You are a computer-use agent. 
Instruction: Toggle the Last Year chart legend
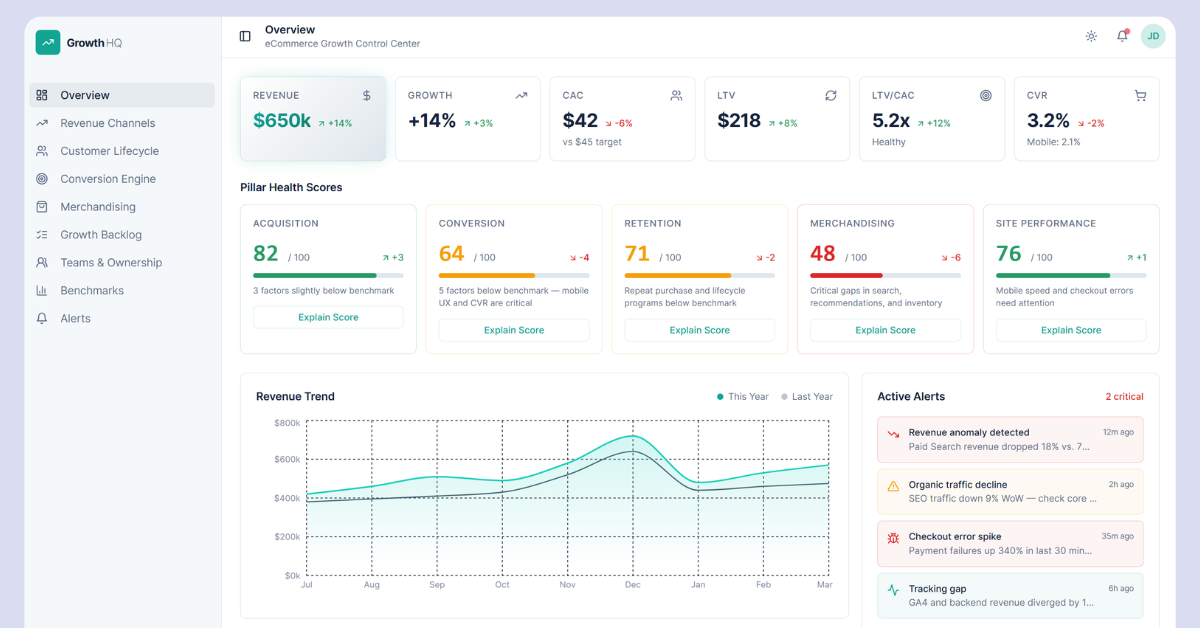[x=807, y=397]
